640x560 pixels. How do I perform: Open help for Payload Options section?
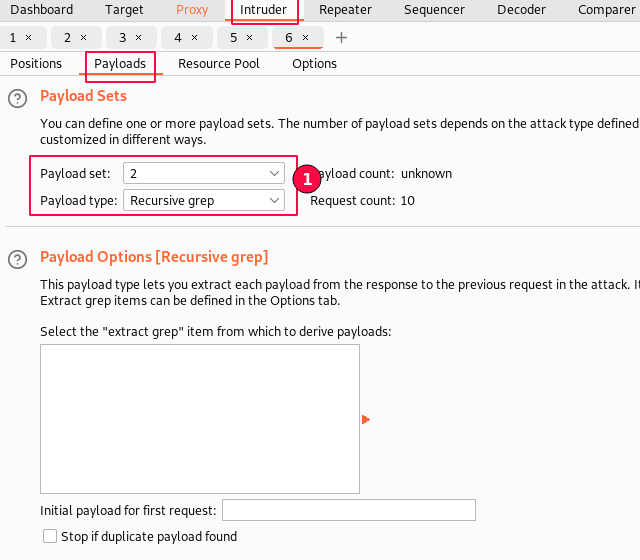17,259
